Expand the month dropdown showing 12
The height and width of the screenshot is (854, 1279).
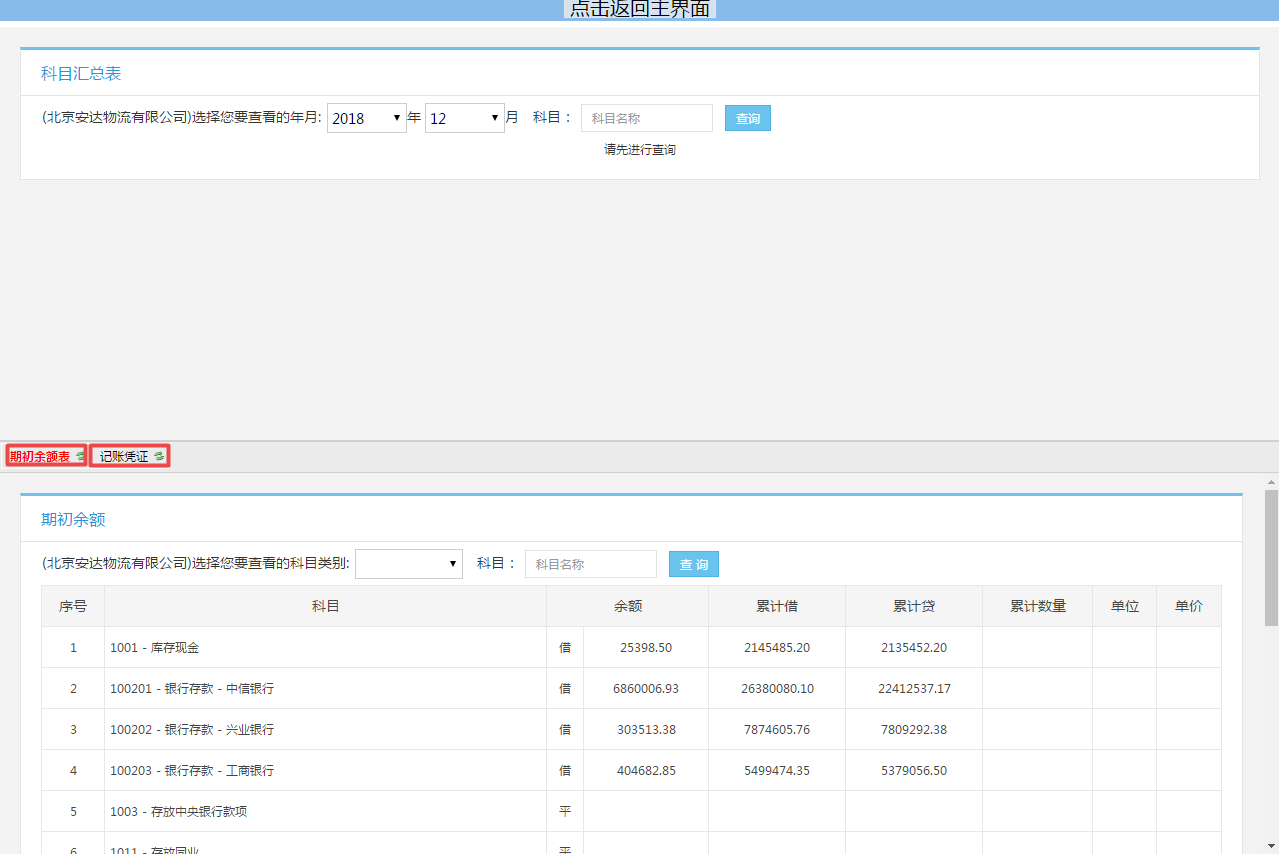(x=464, y=118)
